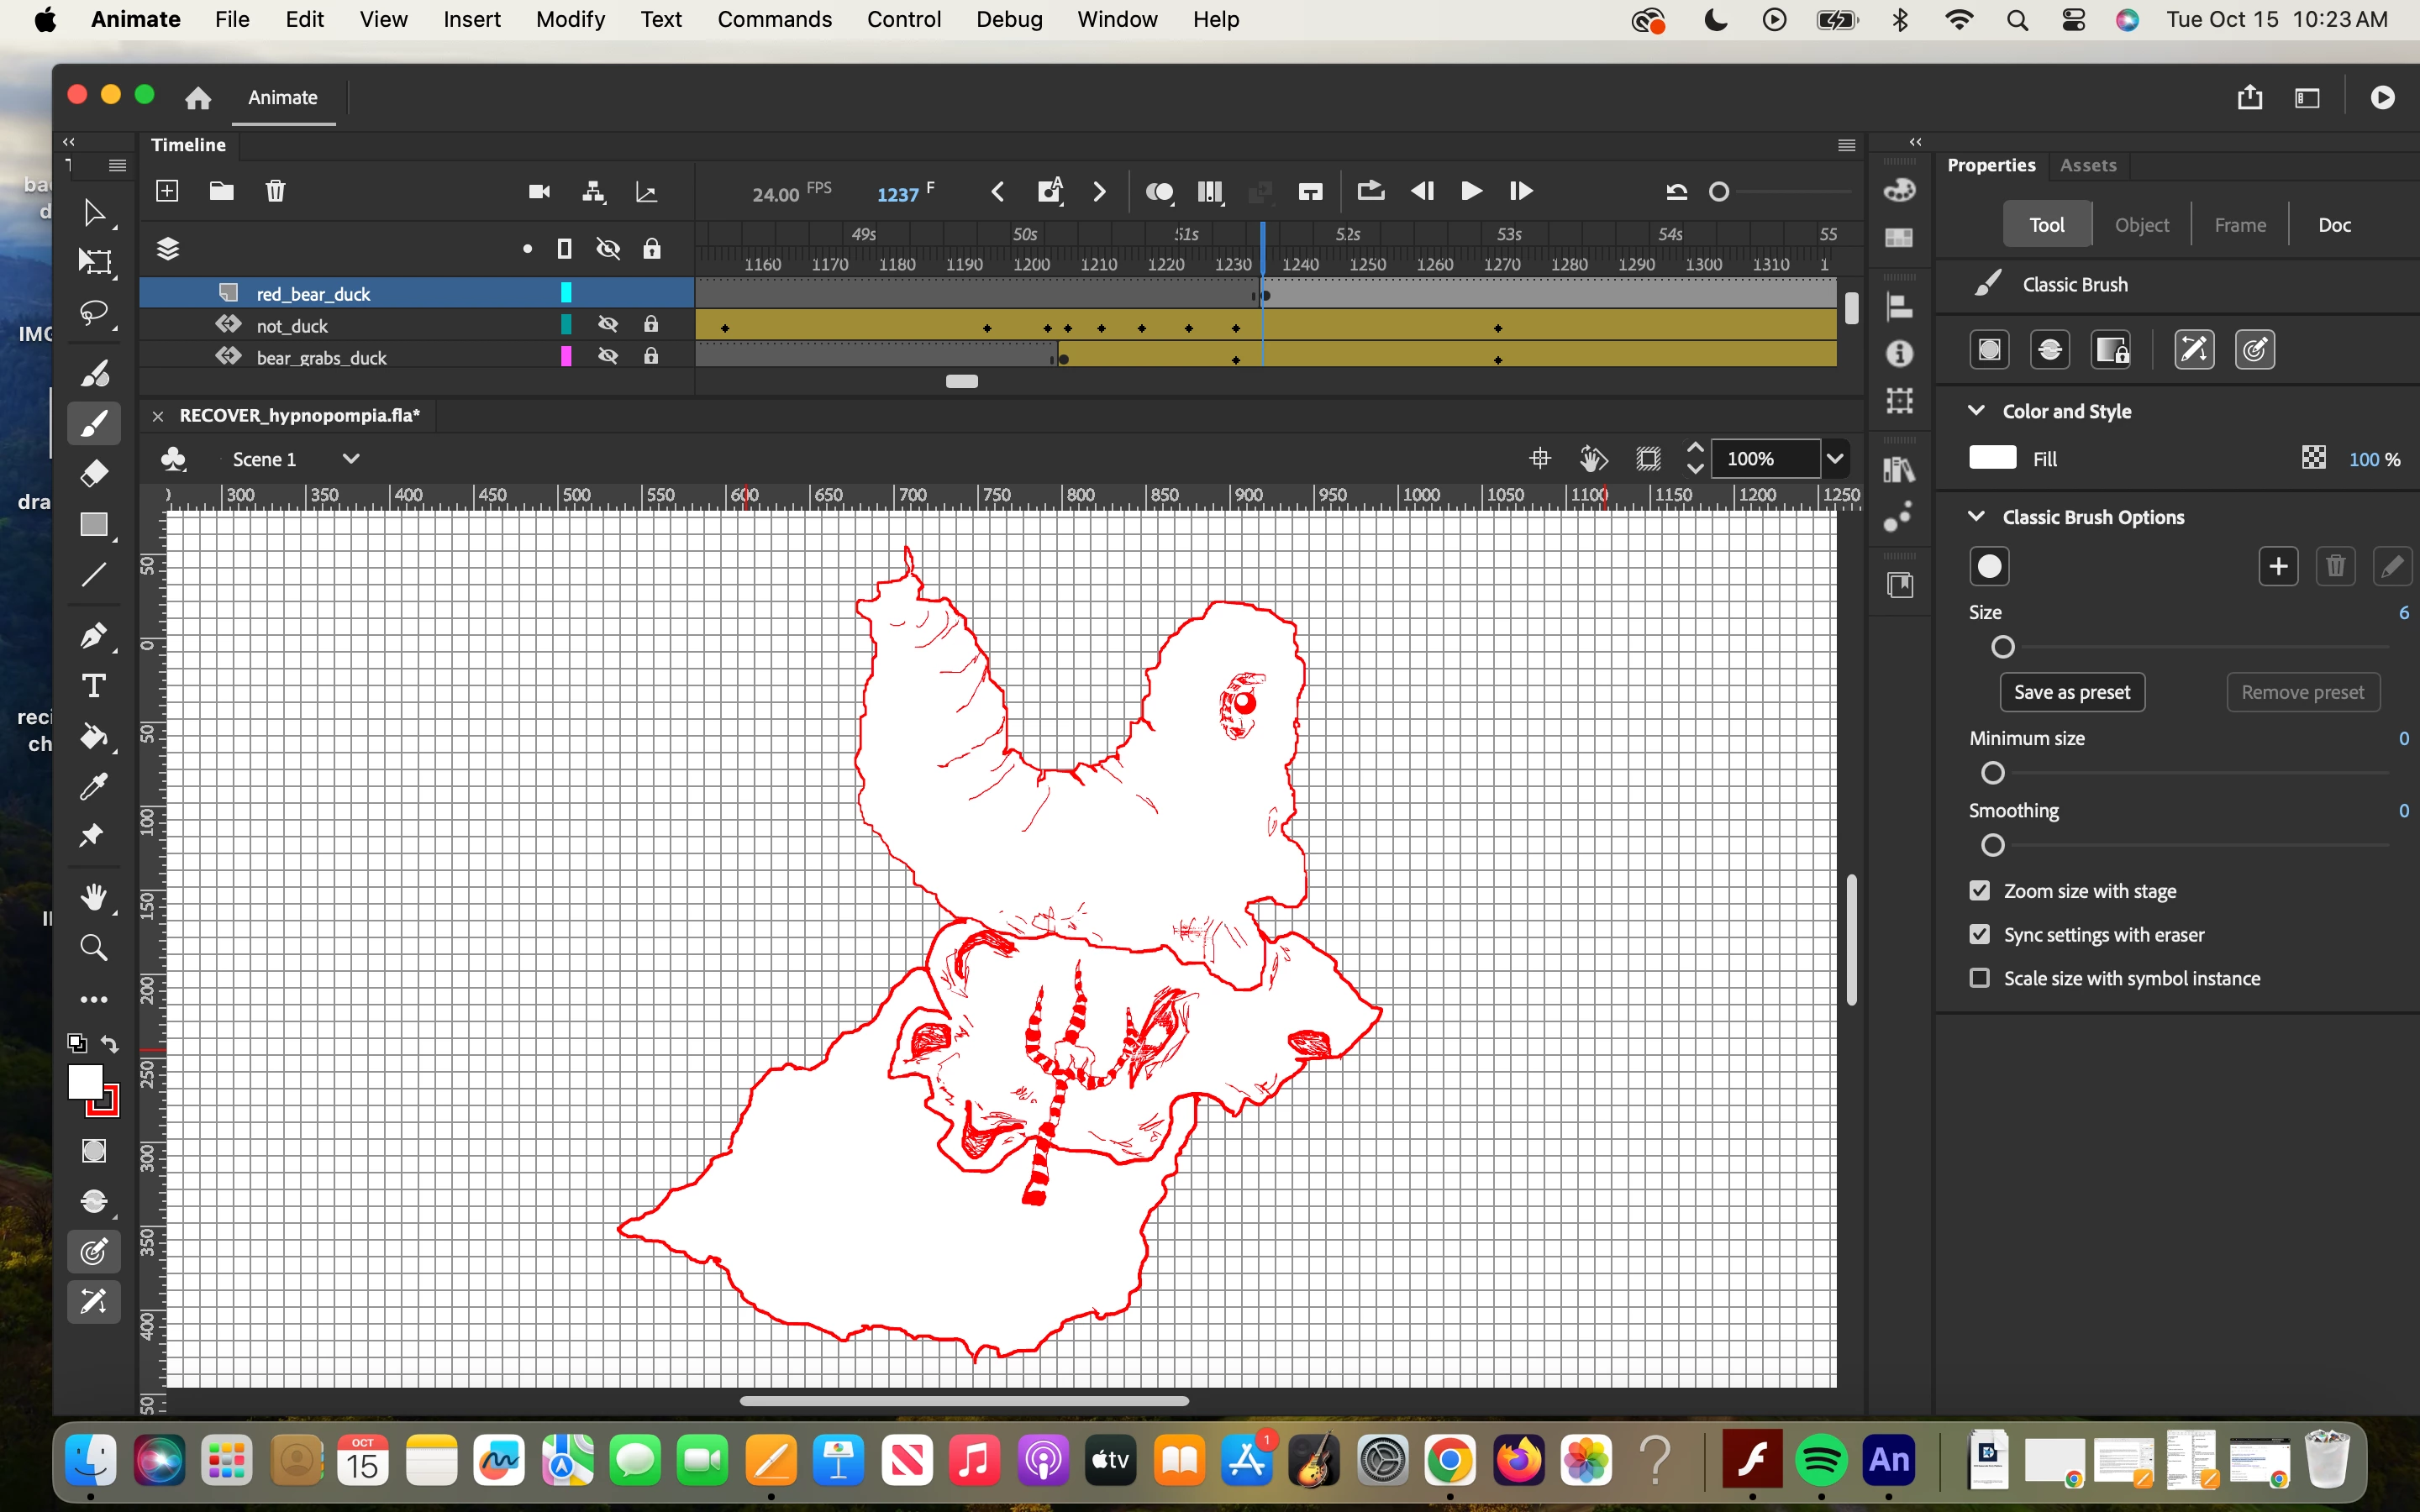Click the Save as preset button
Viewport: 2420px width, 1512px height.
(x=2071, y=692)
